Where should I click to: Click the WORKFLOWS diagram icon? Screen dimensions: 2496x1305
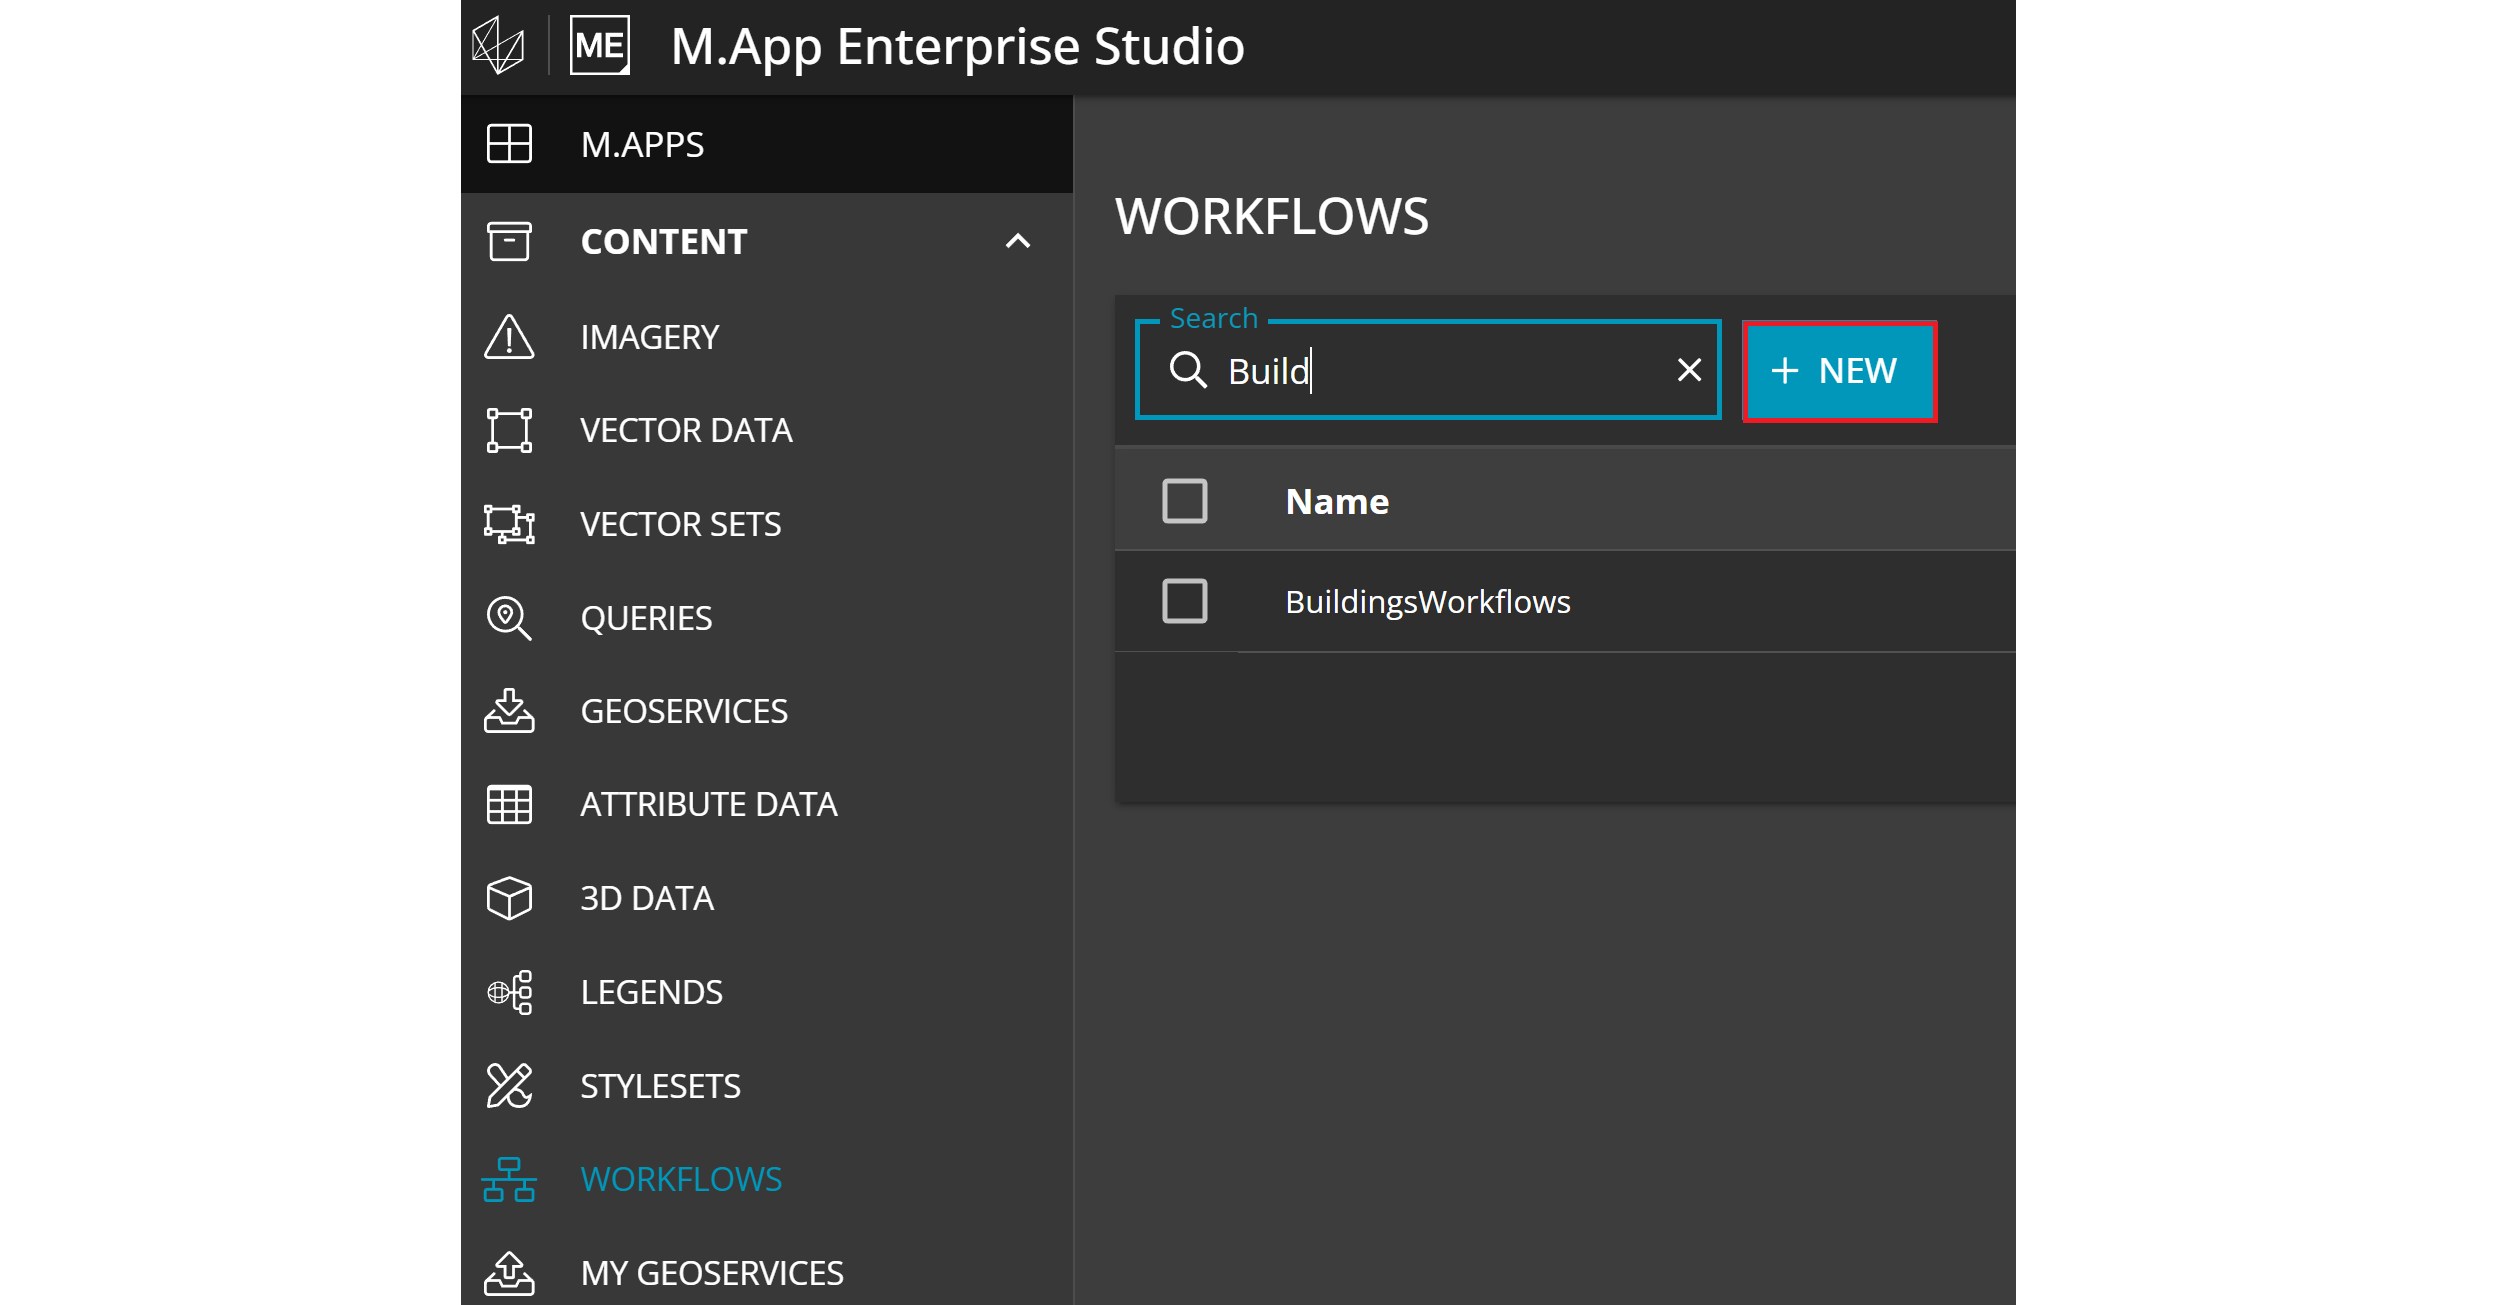(x=509, y=1180)
